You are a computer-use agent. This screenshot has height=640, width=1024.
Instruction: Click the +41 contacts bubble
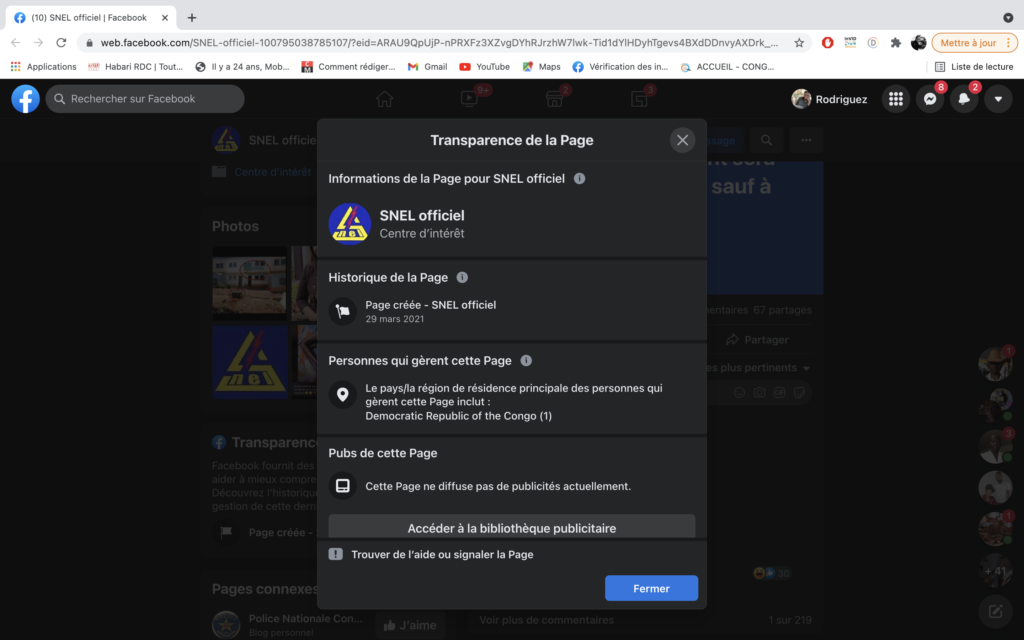(x=995, y=571)
